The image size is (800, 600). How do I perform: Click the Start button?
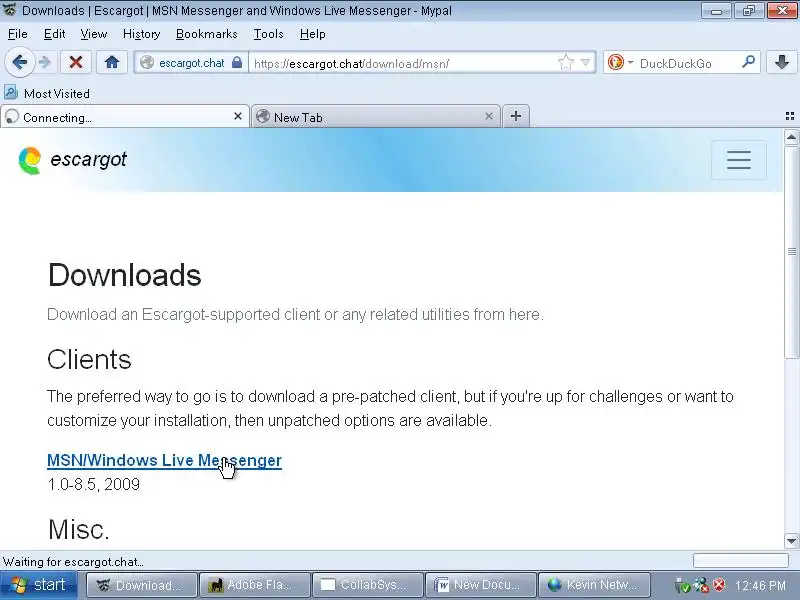(39, 585)
